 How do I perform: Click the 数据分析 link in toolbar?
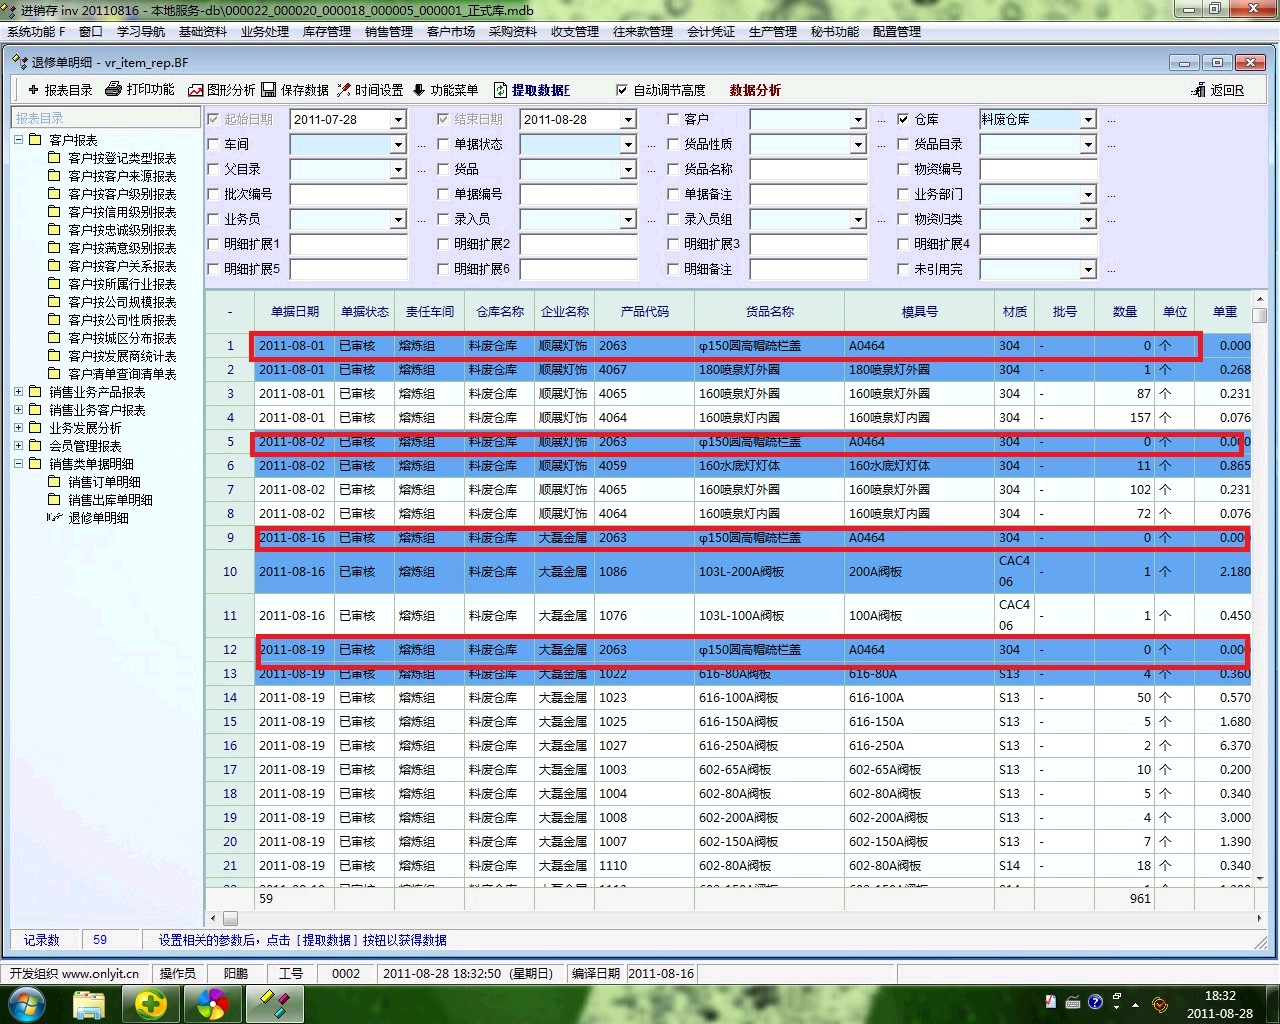755,90
